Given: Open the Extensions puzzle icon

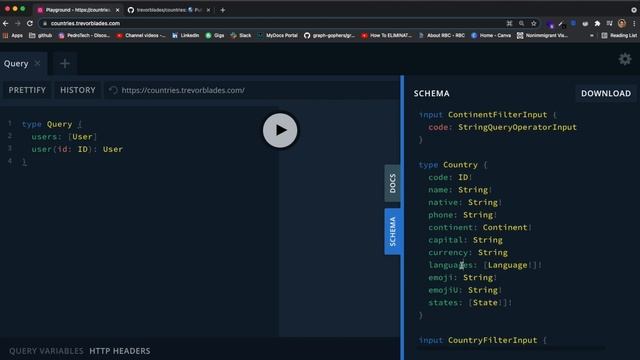Looking at the screenshot, I should click(597, 24).
